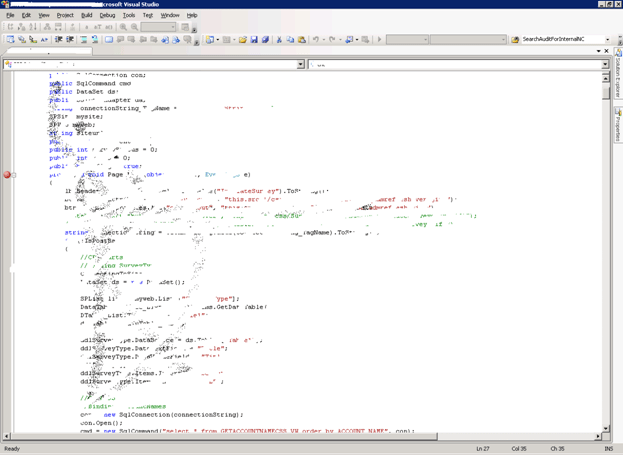
Task: Click the Copy icon
Action: (290, 39)
